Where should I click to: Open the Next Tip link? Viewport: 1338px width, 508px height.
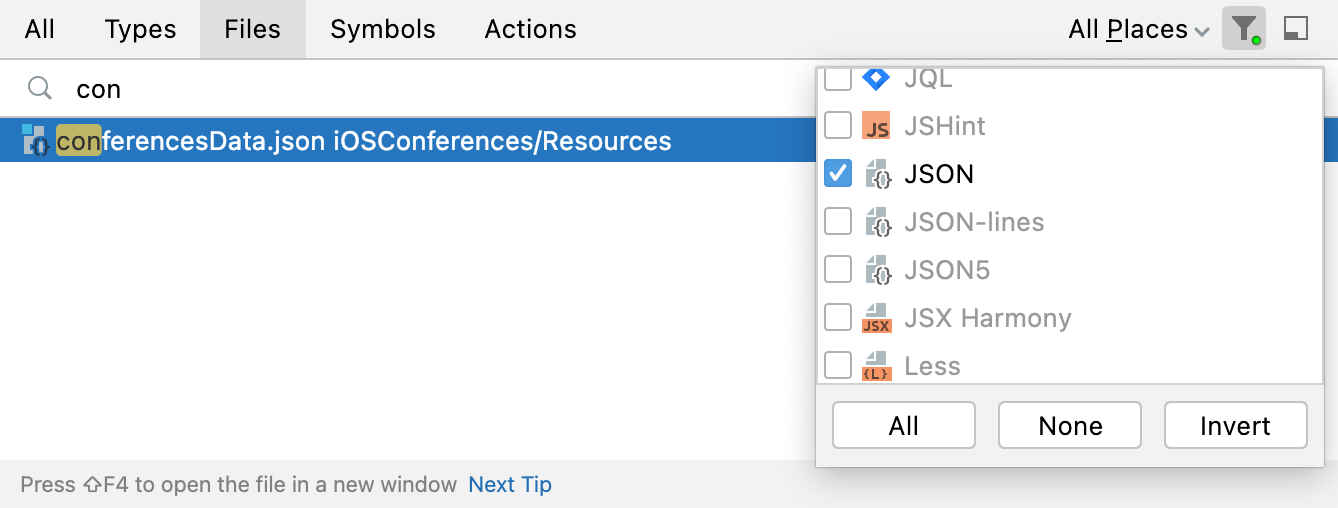coord(510,485)
